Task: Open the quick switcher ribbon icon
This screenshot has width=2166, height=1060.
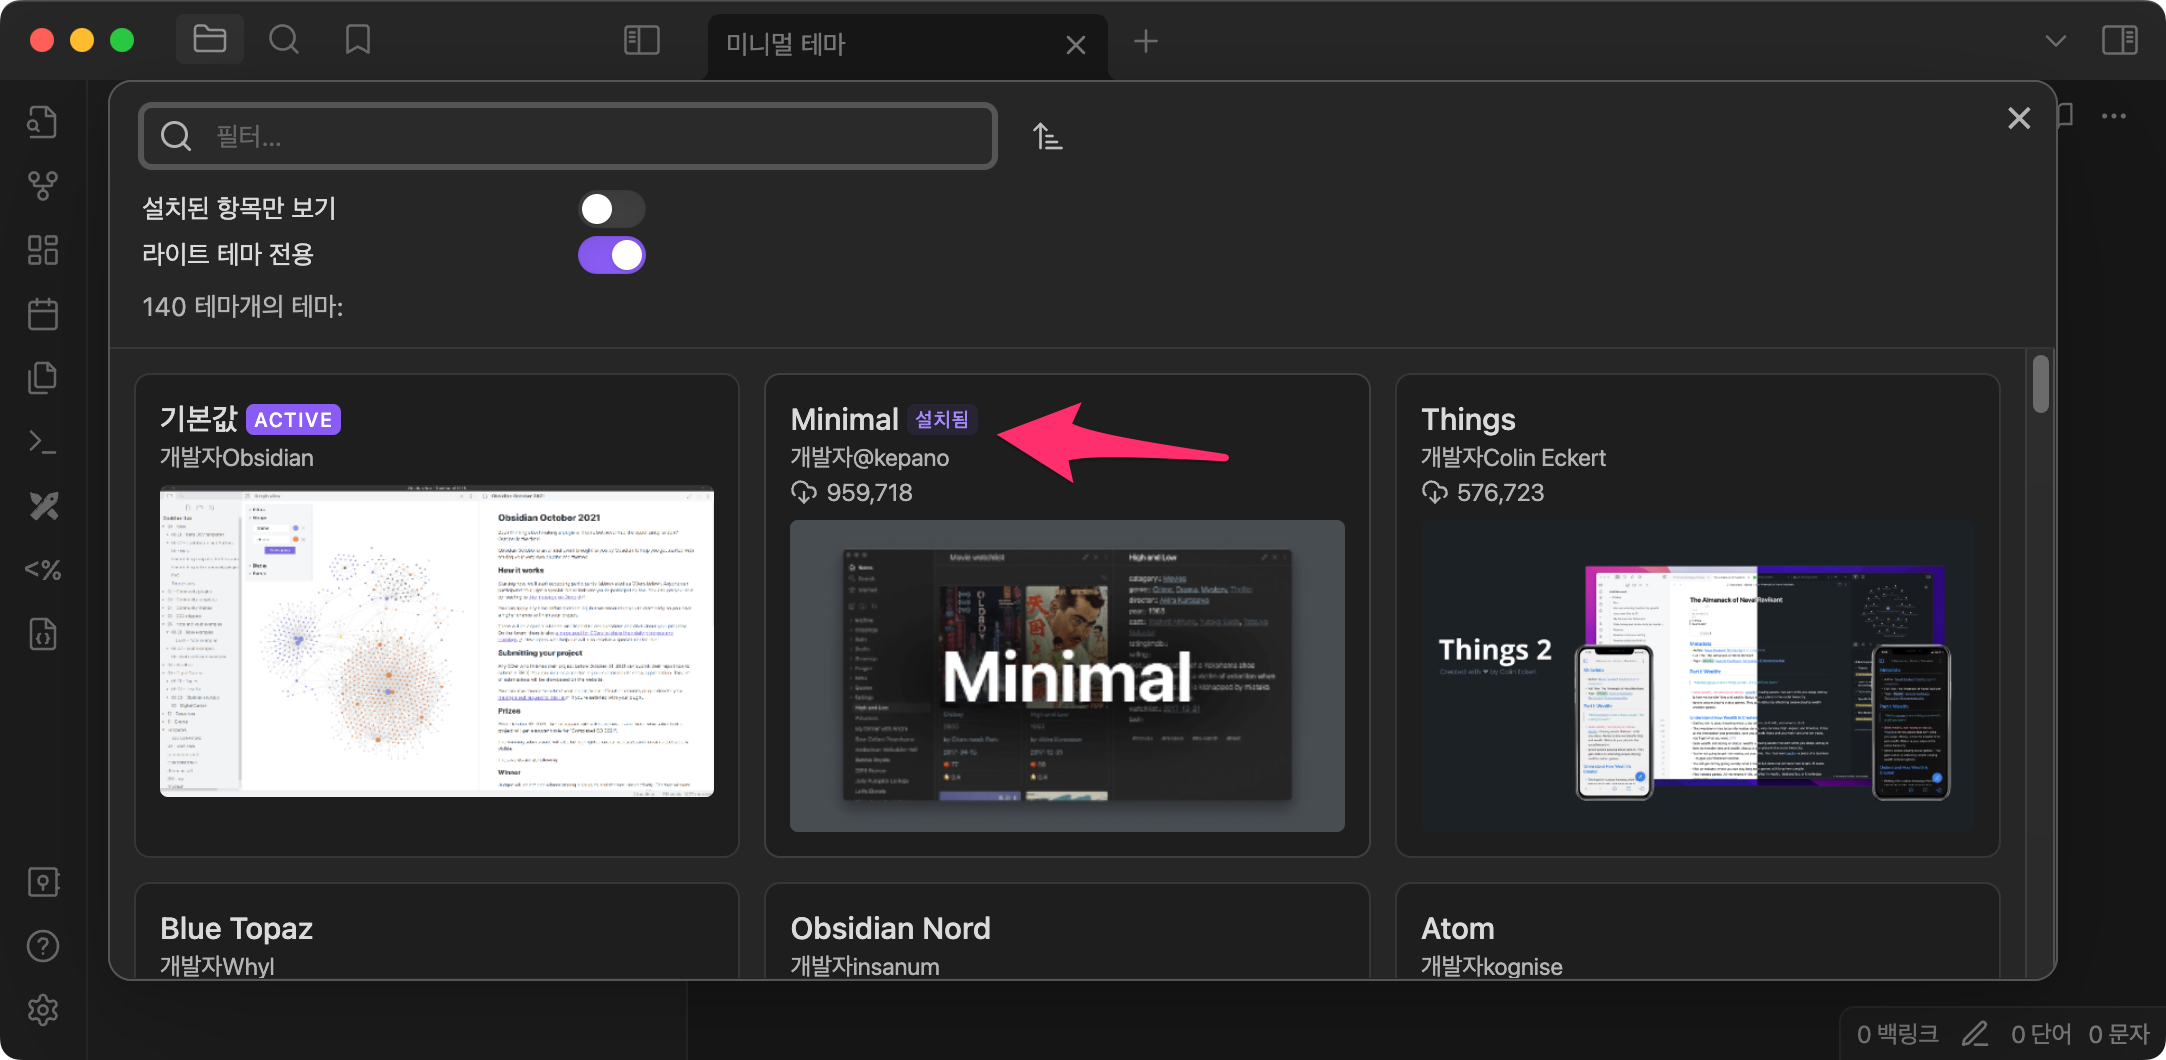Action: 42,122
